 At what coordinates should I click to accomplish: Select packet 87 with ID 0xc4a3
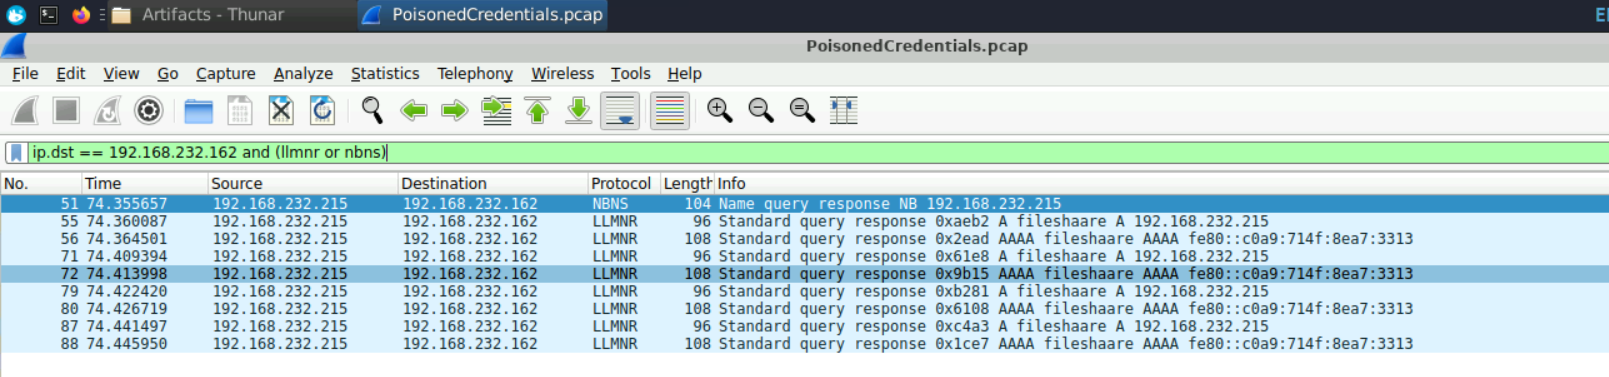pos(804,326)
